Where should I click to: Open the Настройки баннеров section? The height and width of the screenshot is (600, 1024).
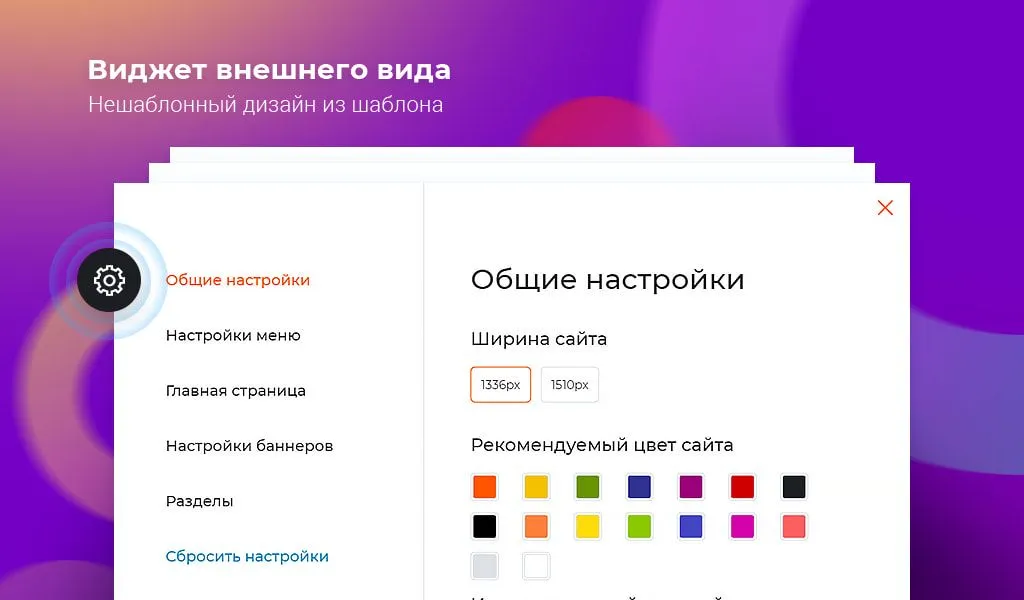coord(249,446)
